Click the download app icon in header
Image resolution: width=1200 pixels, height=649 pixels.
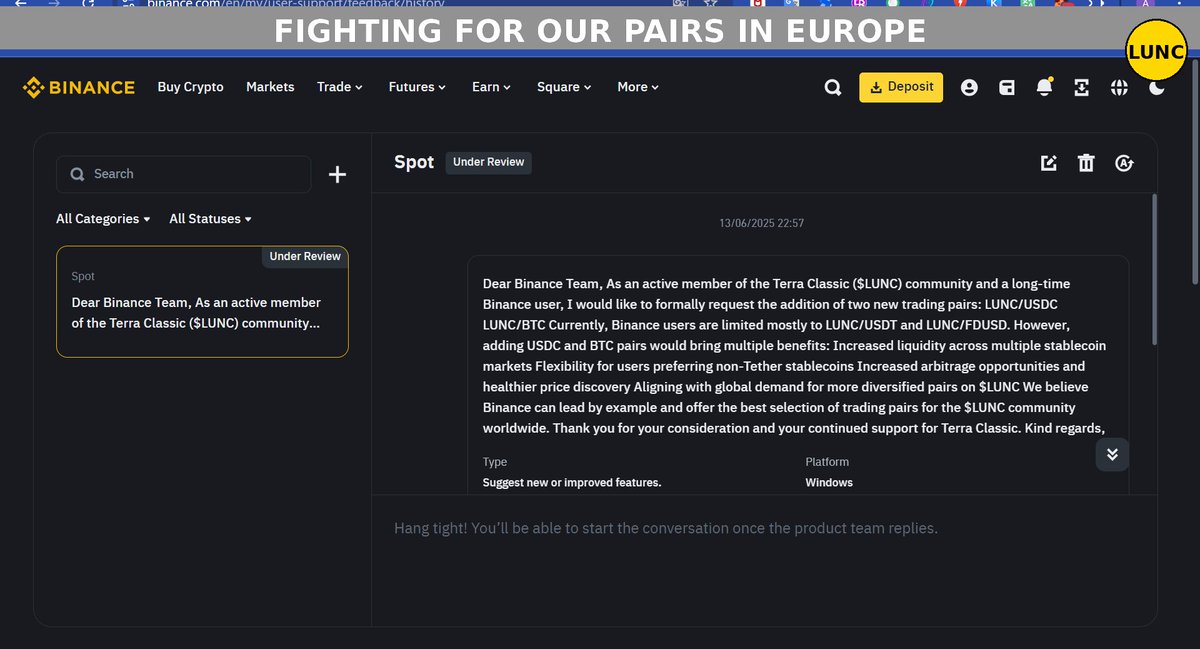point(1081,88)
